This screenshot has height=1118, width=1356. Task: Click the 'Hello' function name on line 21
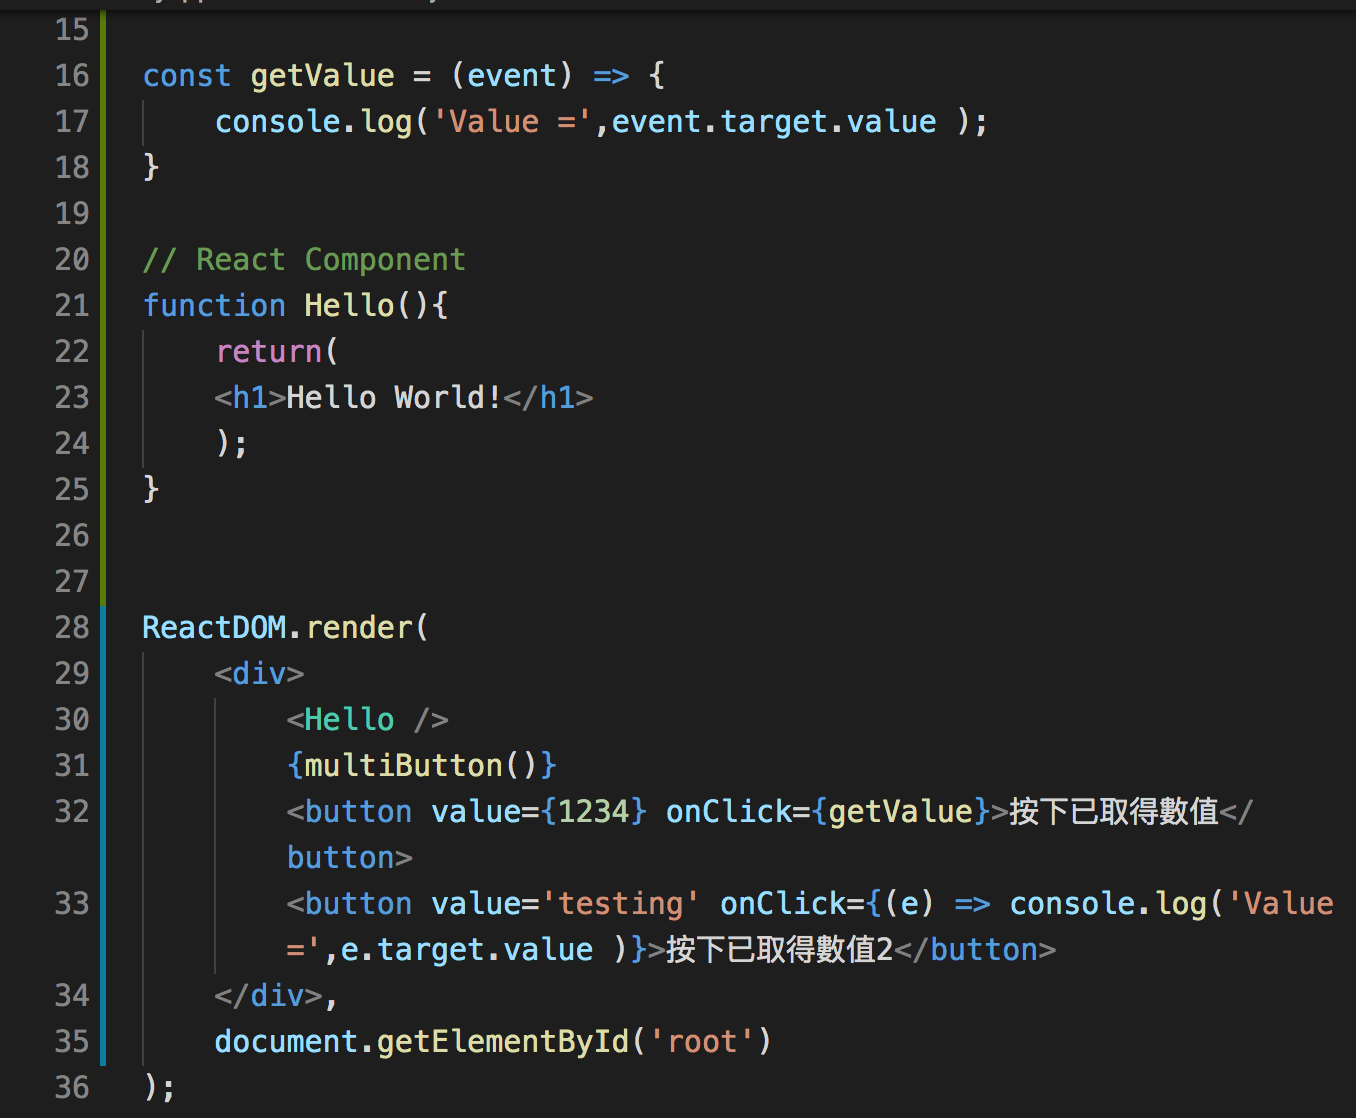(x=350, y=305)
